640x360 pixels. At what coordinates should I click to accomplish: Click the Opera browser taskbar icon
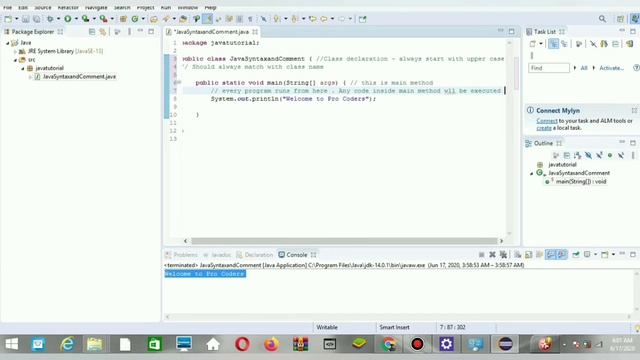[242, 344]
